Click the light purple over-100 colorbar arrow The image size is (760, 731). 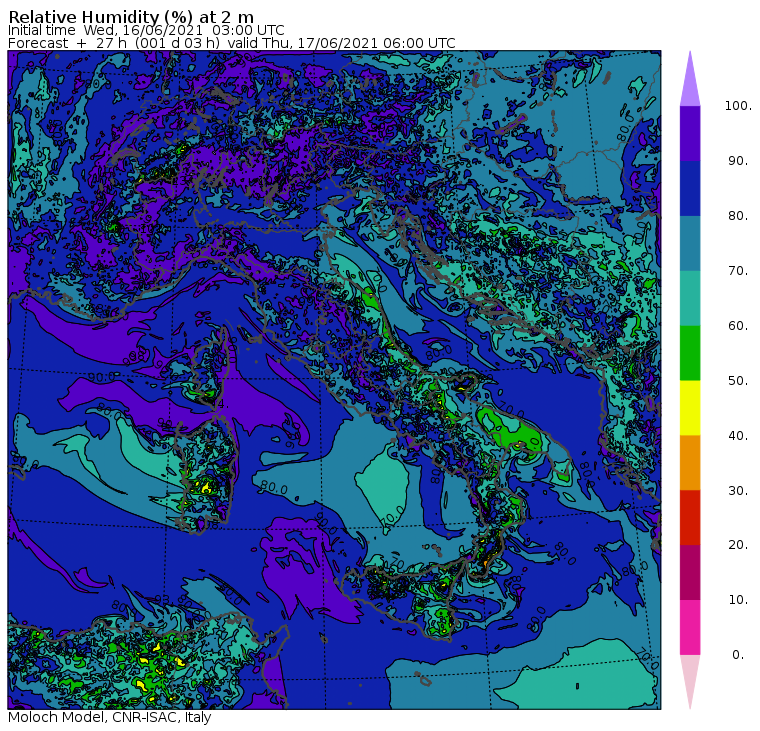coord(690,82)
